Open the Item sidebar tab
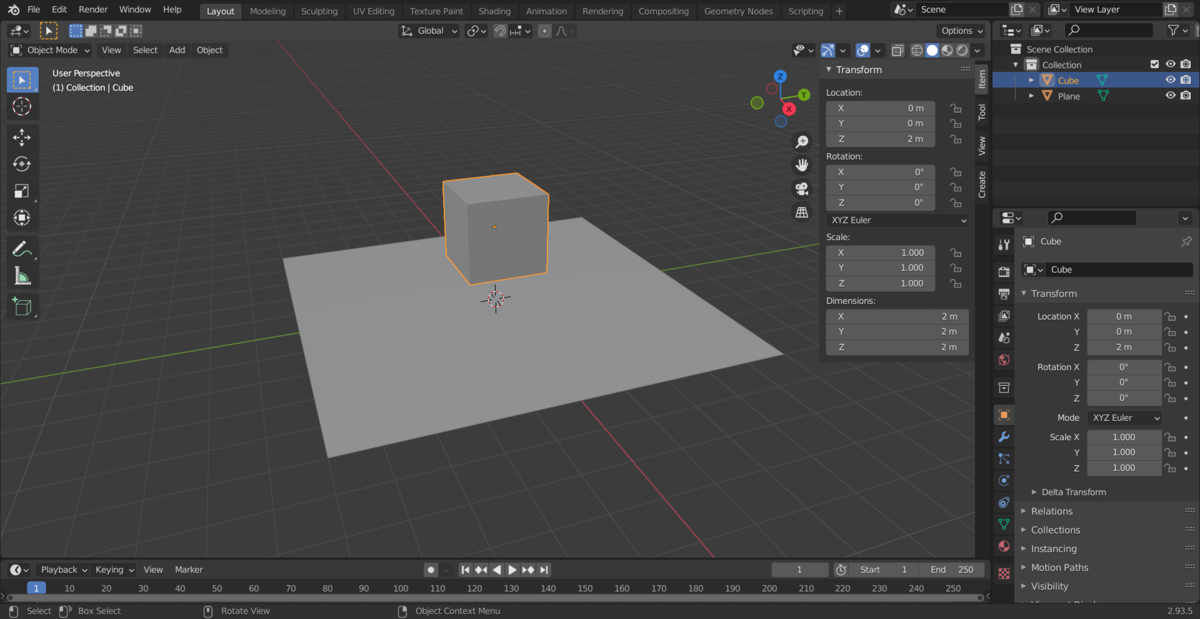 pyautogui.click(x=982, y=79)
